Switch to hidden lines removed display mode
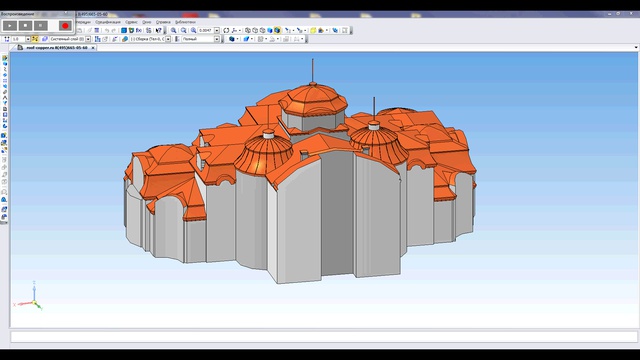 [x=255, y=30]
